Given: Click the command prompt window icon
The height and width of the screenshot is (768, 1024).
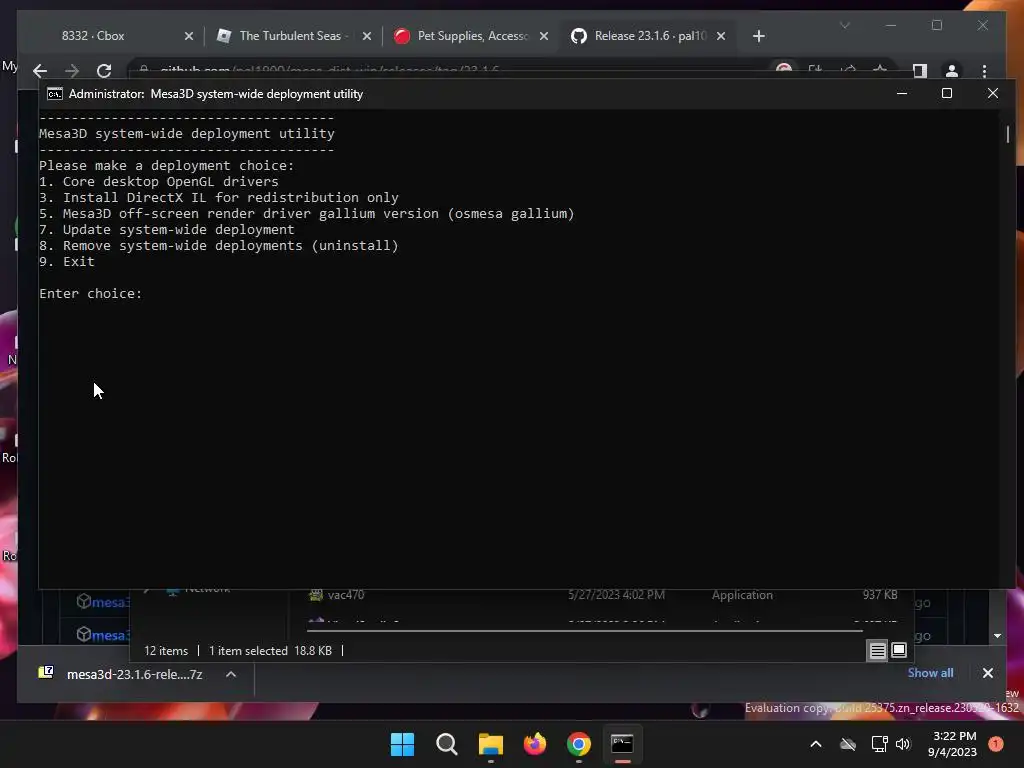Looking at the screenshot, I should tap(55, 94).
